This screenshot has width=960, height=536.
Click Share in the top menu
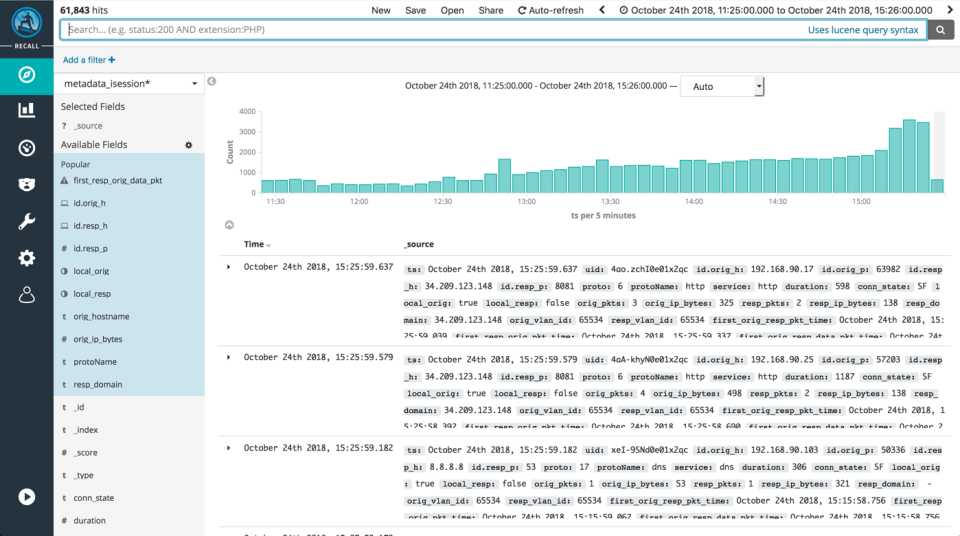pos(491,10)
